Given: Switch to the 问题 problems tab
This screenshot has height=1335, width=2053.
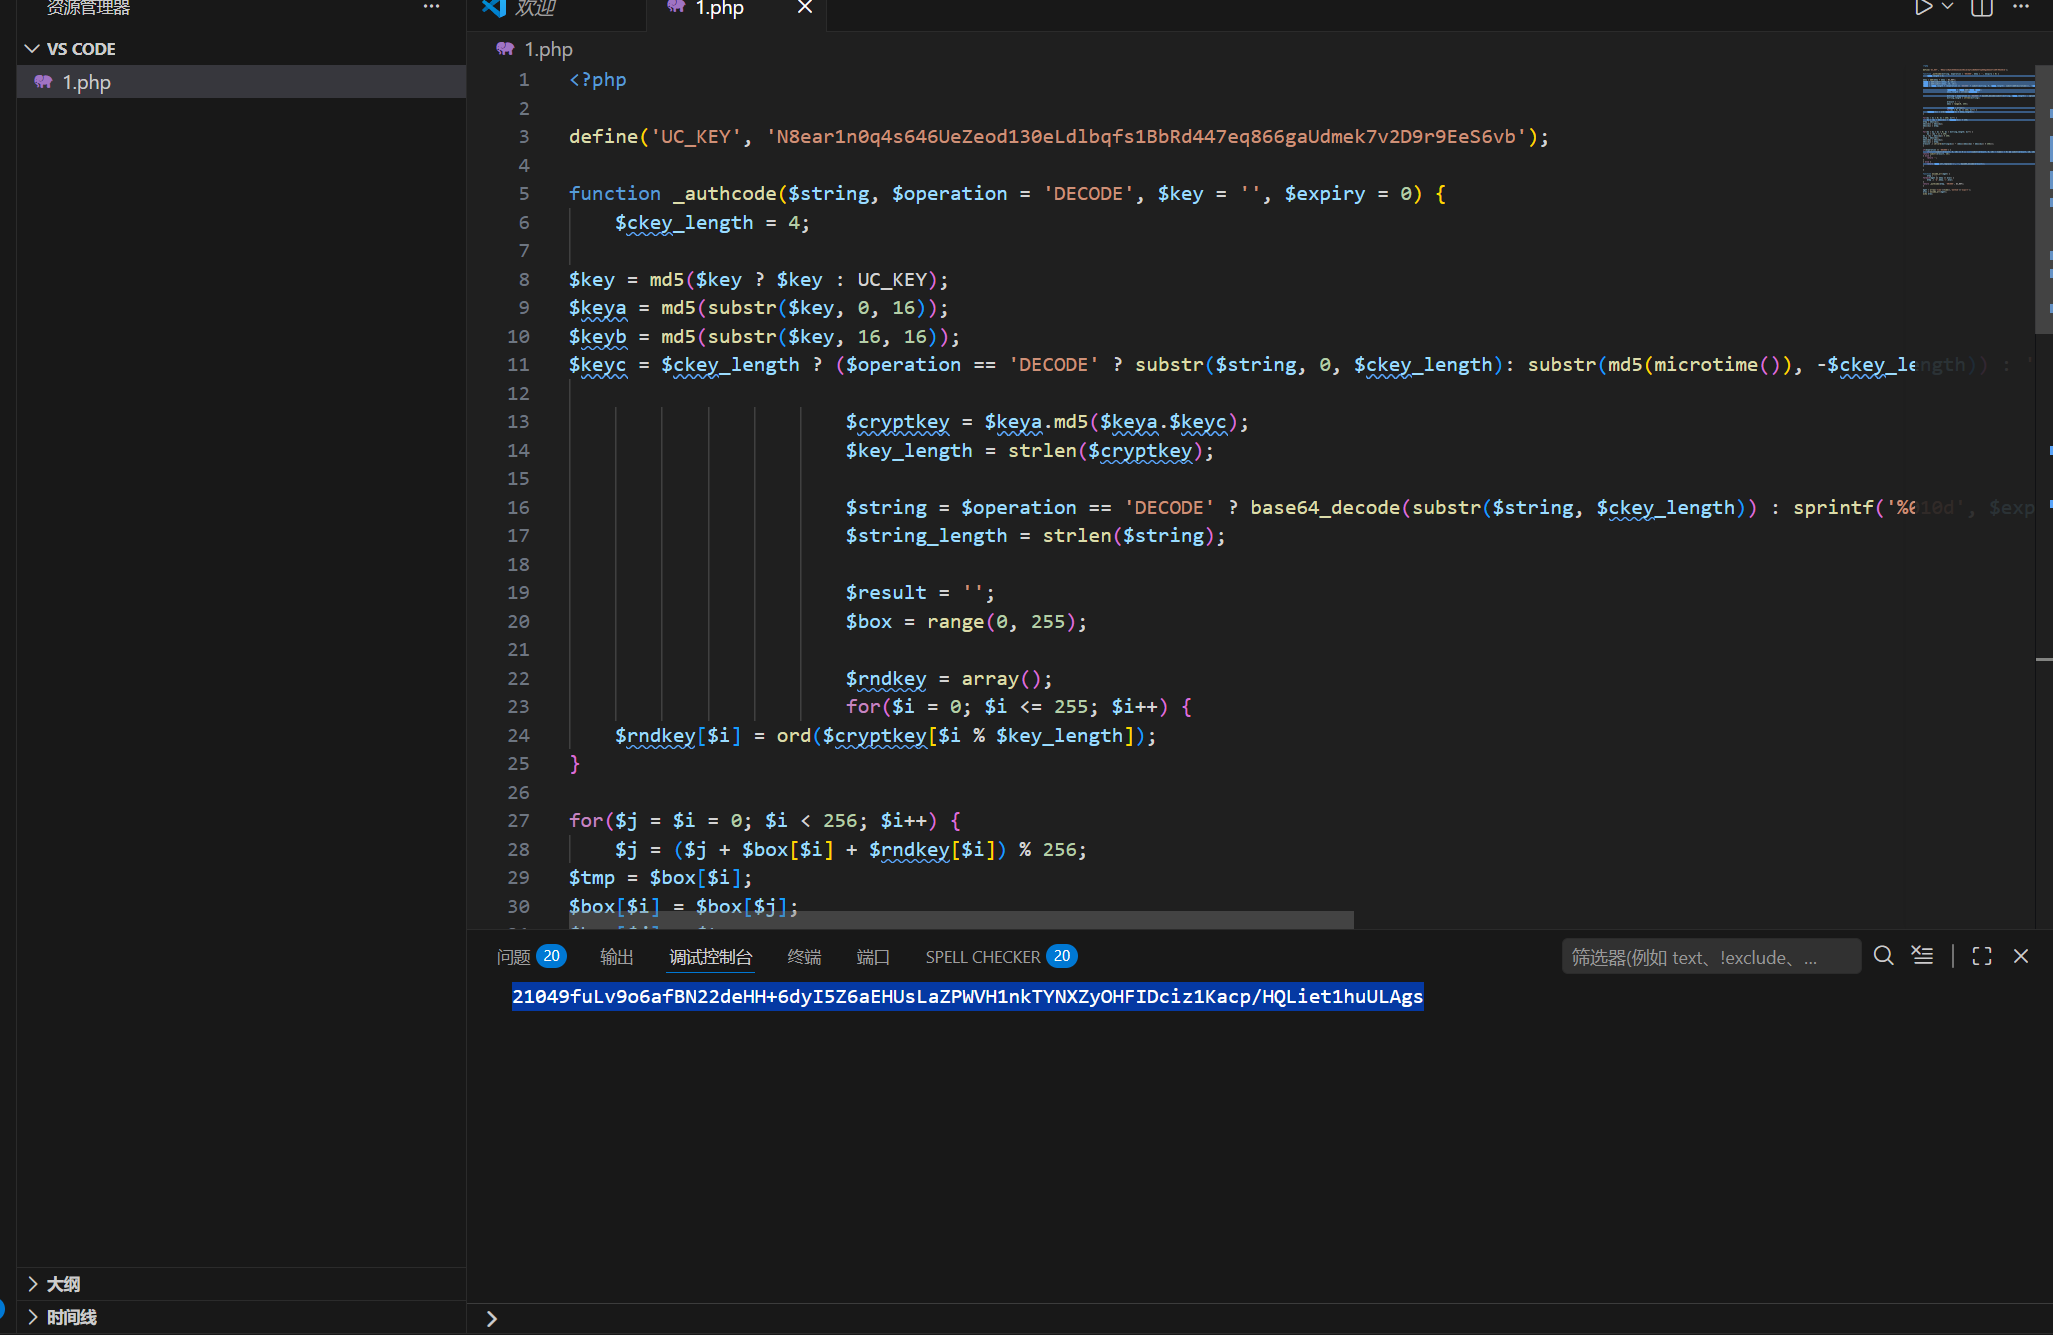Looking at the screenshot, I should click(514, 957).
